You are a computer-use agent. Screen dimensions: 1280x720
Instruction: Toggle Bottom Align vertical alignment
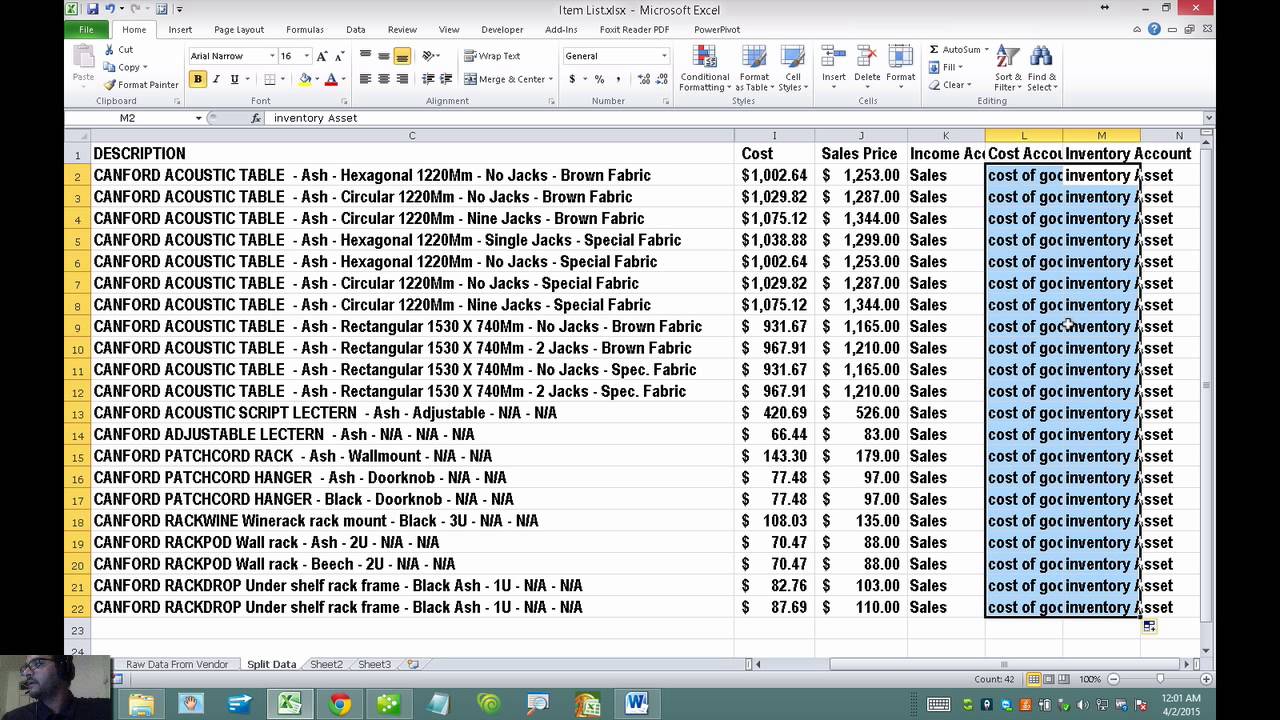tap(401, 56)
